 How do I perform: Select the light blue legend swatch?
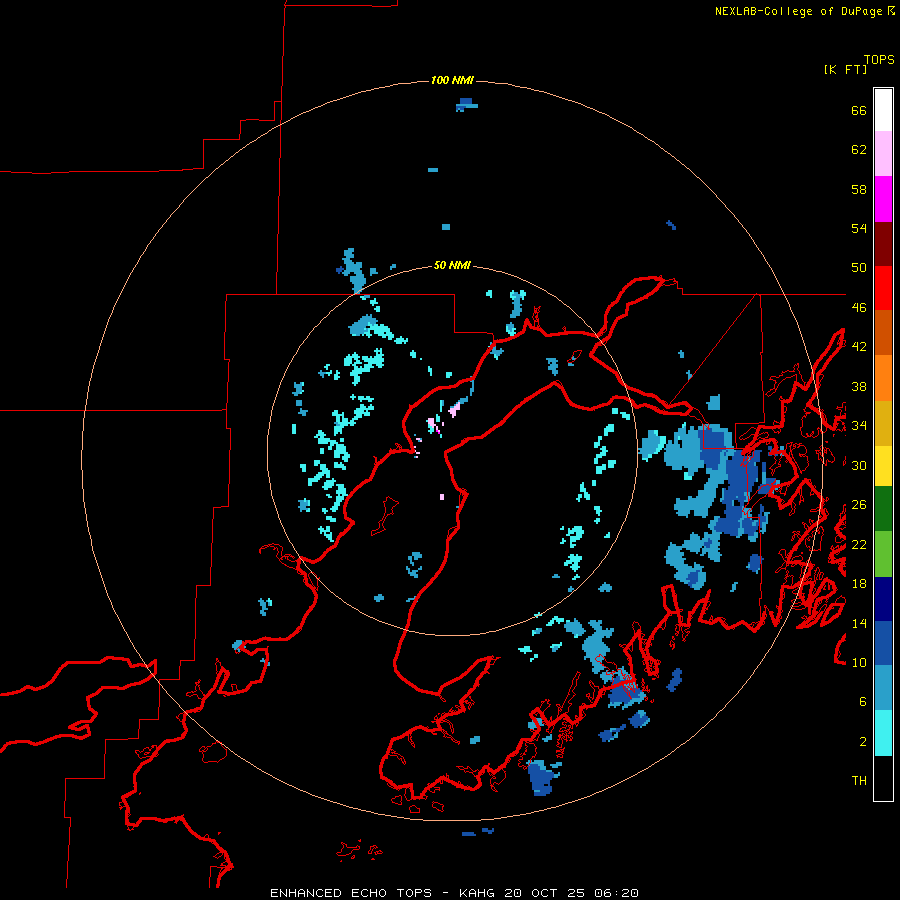[x=883, y=688]
